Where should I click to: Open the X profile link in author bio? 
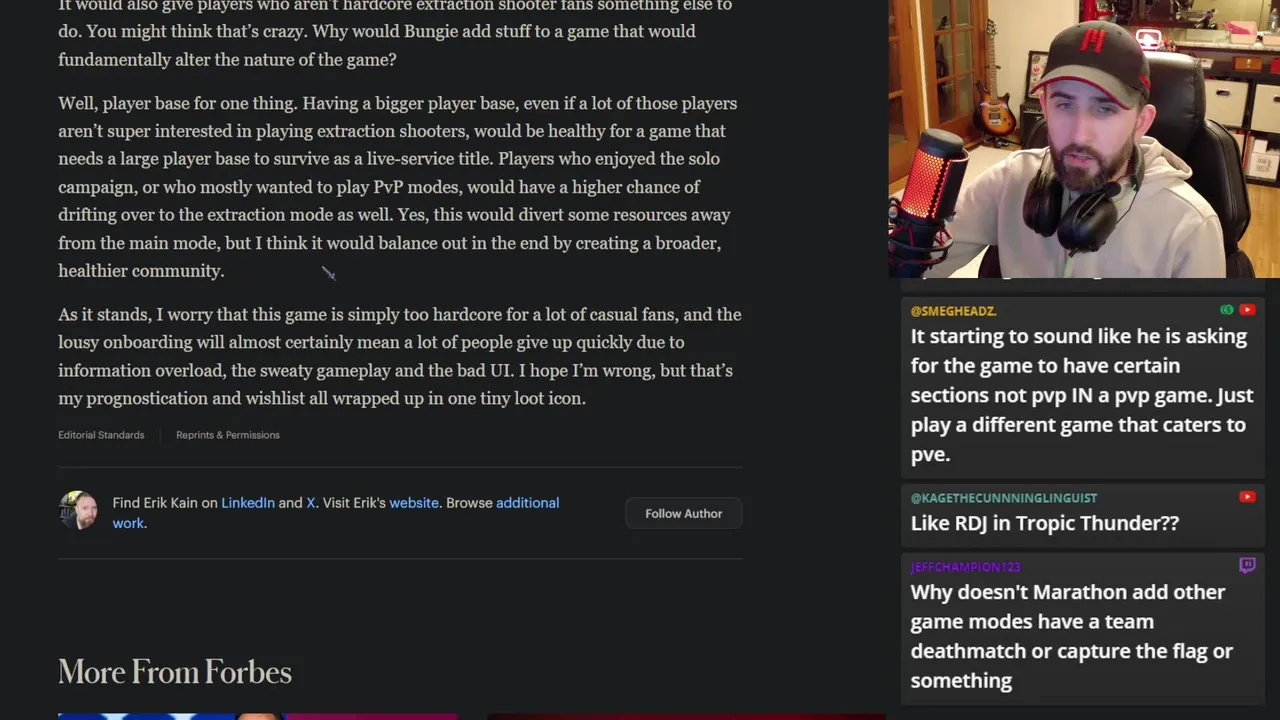pyautogui.click(x=311, y=503)
